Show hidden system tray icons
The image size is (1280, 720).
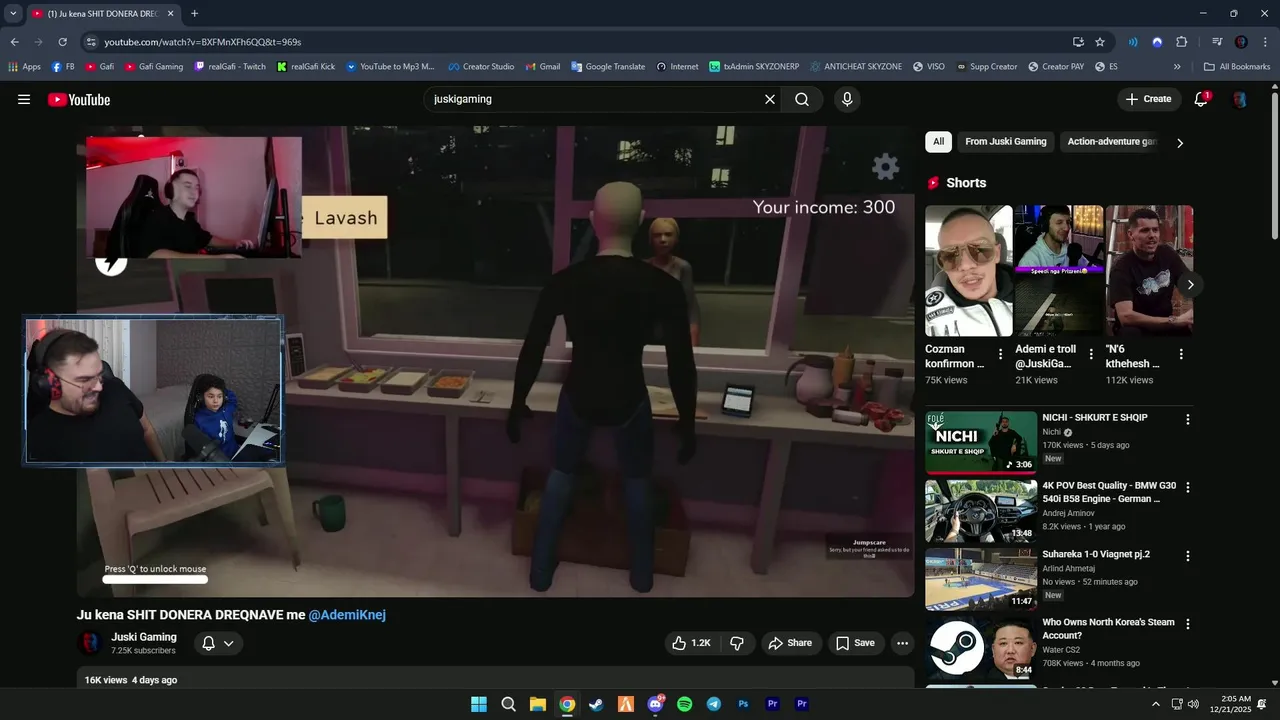click(x=1156, y=704)
